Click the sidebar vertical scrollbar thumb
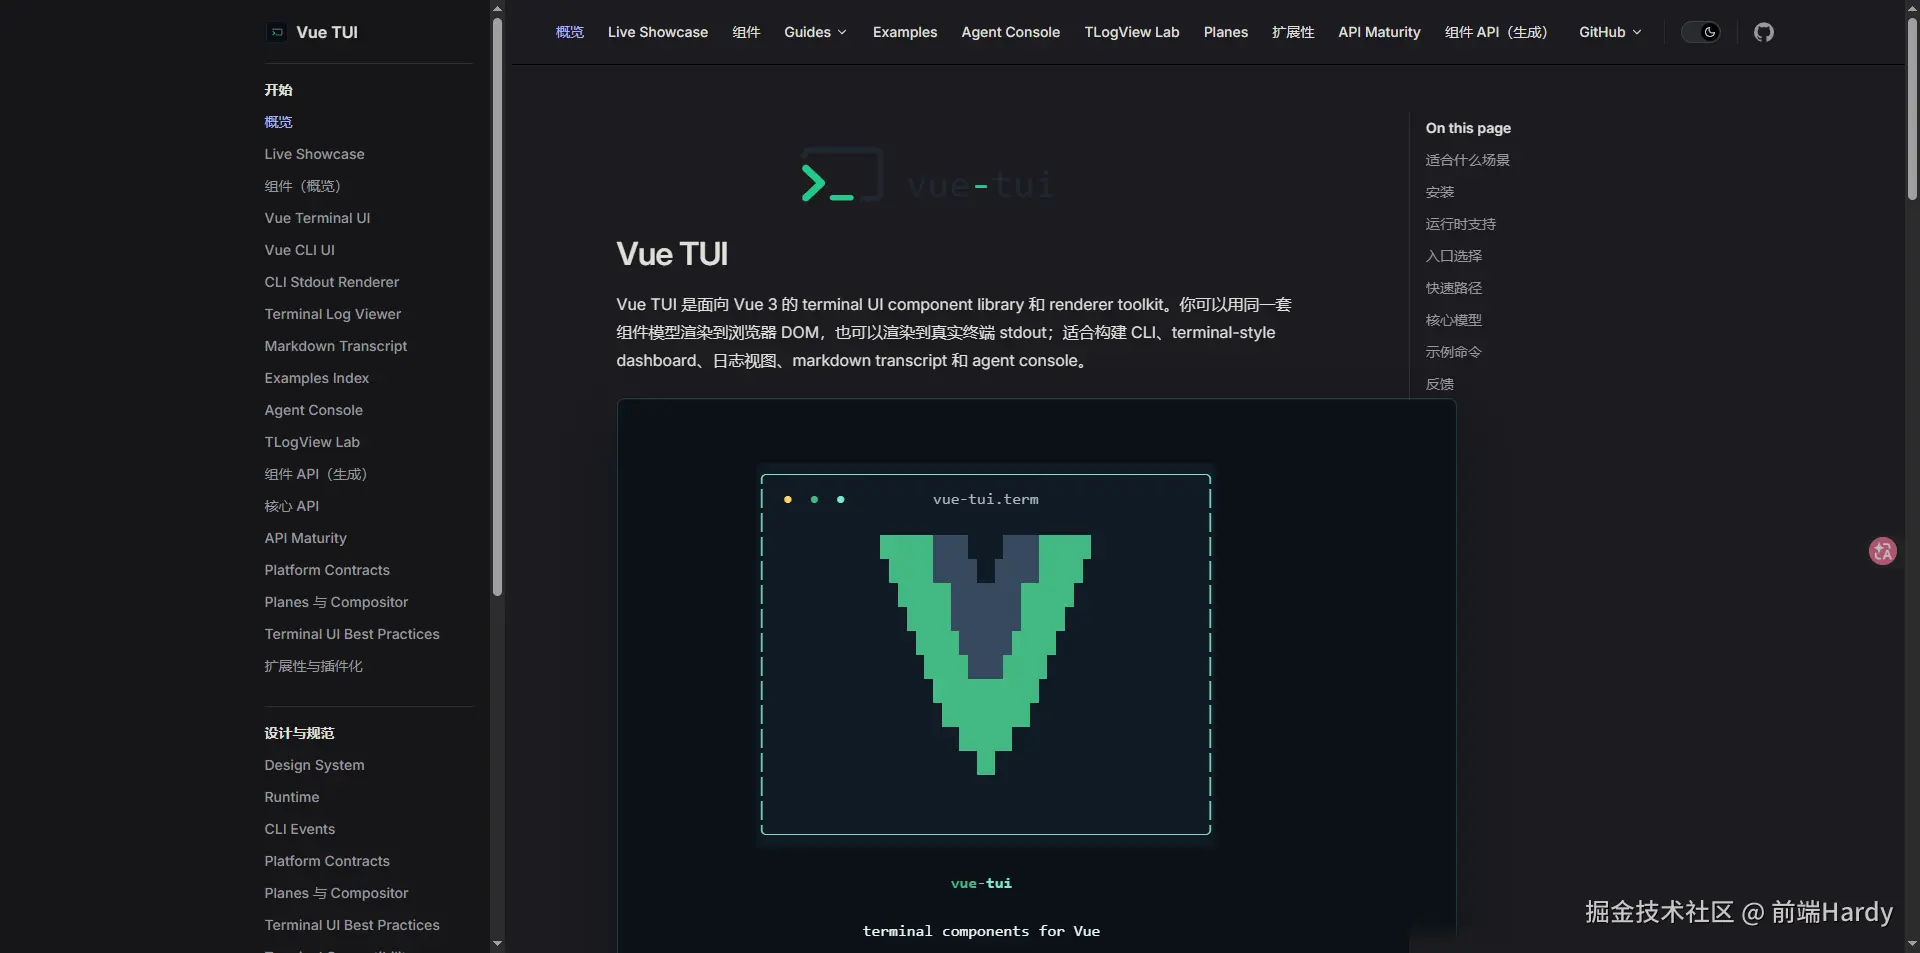 497,307
